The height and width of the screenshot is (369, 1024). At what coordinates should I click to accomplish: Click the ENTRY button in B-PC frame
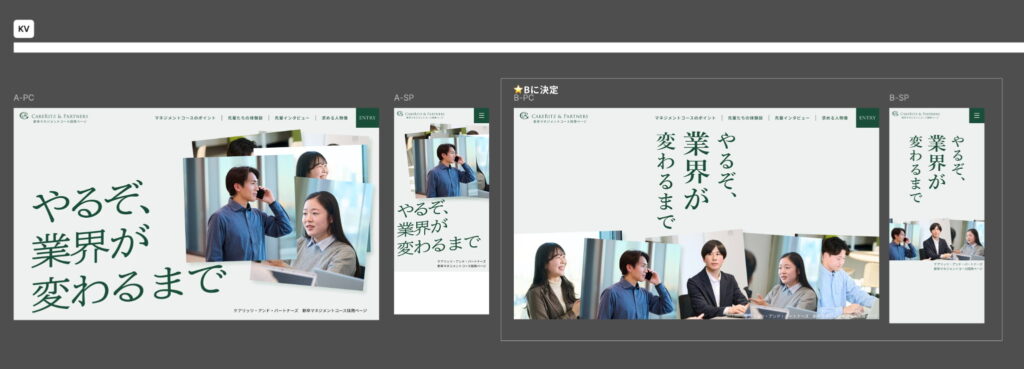click(x=867, y=118)
